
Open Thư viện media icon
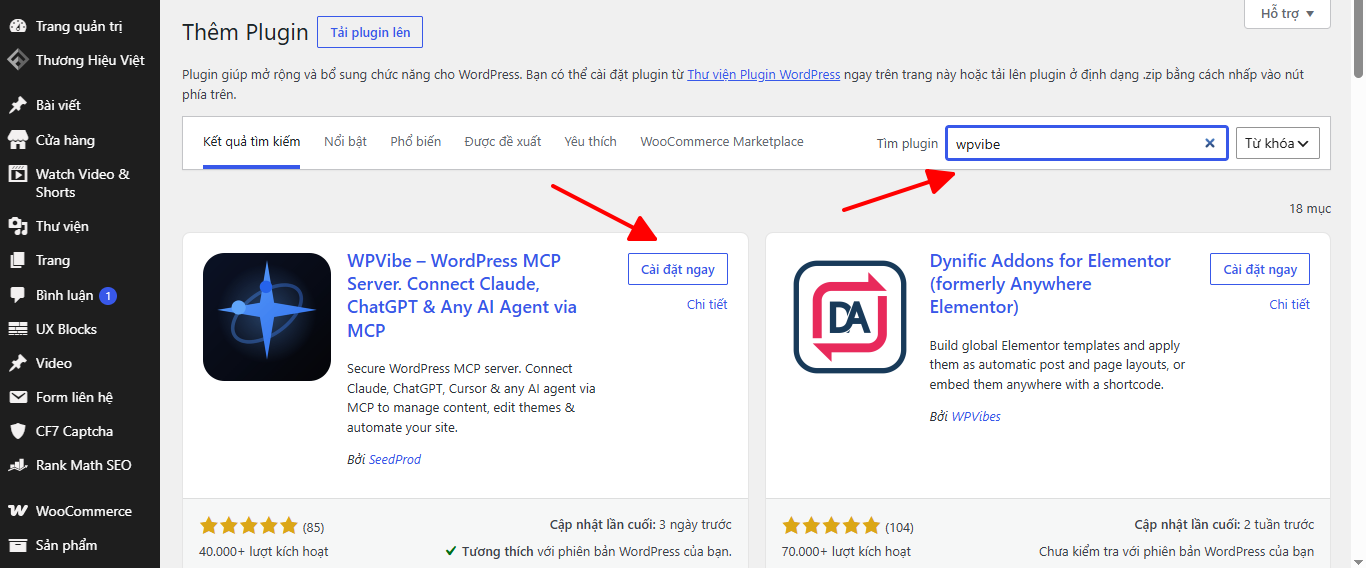point(17,226)
